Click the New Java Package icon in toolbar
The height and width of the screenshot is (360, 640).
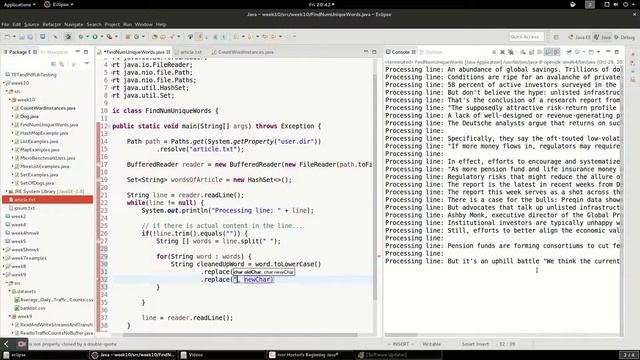[128, 37]
